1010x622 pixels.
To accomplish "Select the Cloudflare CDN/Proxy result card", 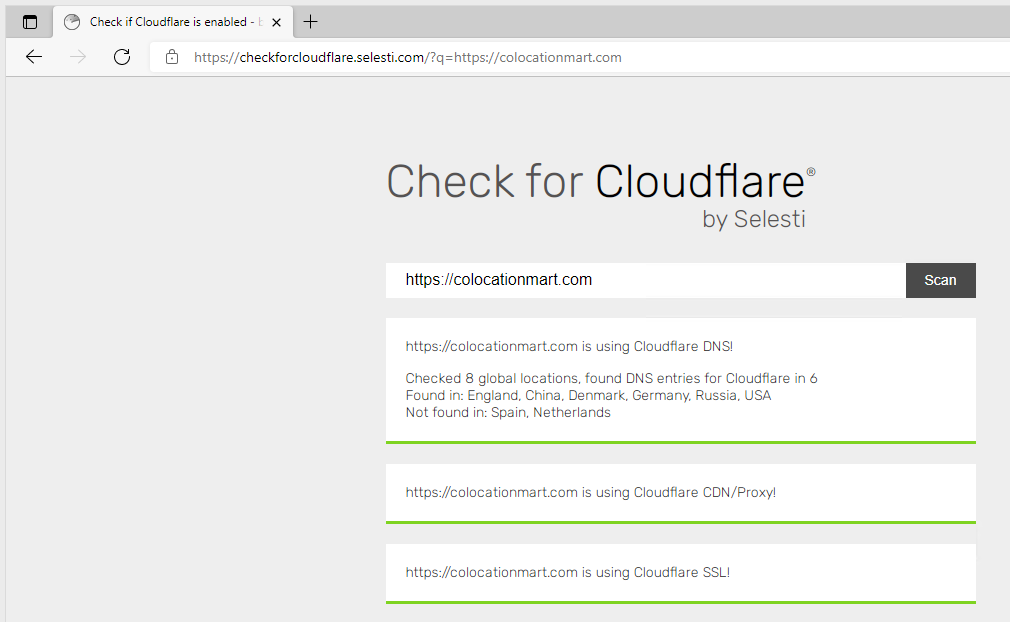I will [x=680, y=492].
